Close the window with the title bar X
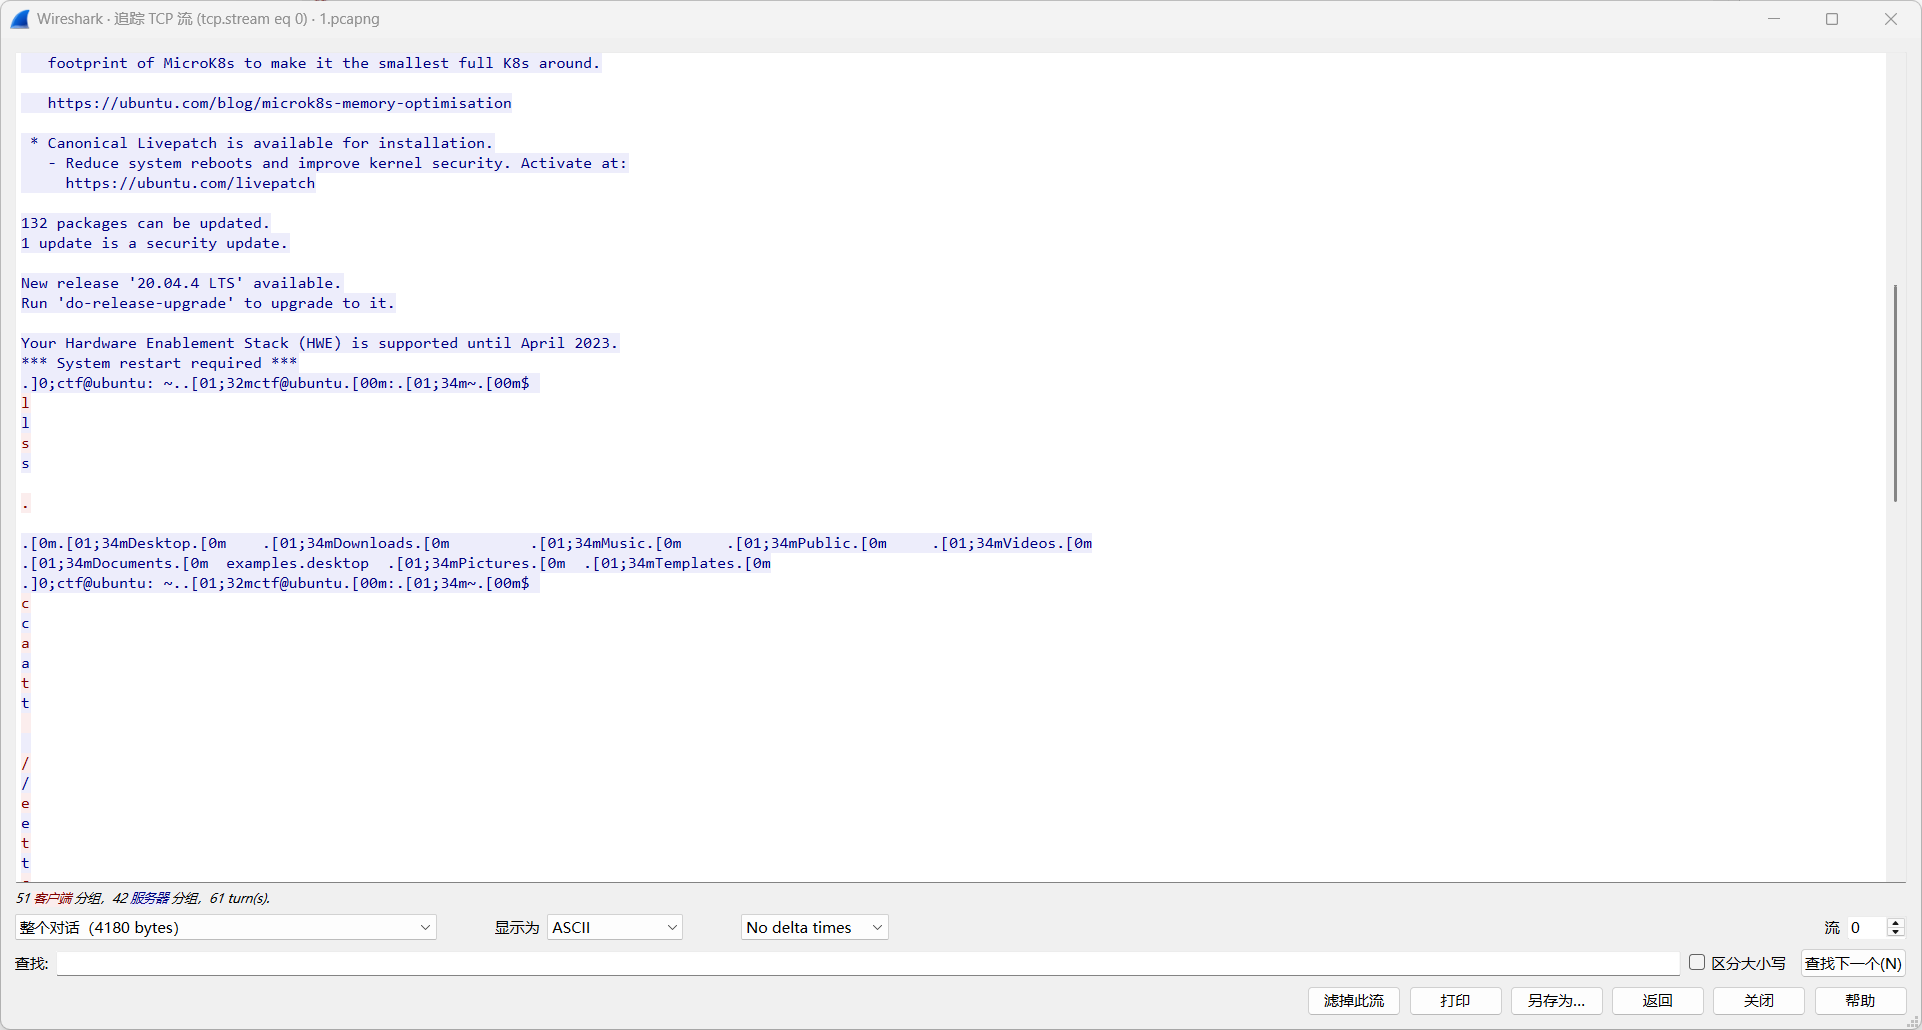This screenshot has height=1030, width=1922. point(1891,19)
